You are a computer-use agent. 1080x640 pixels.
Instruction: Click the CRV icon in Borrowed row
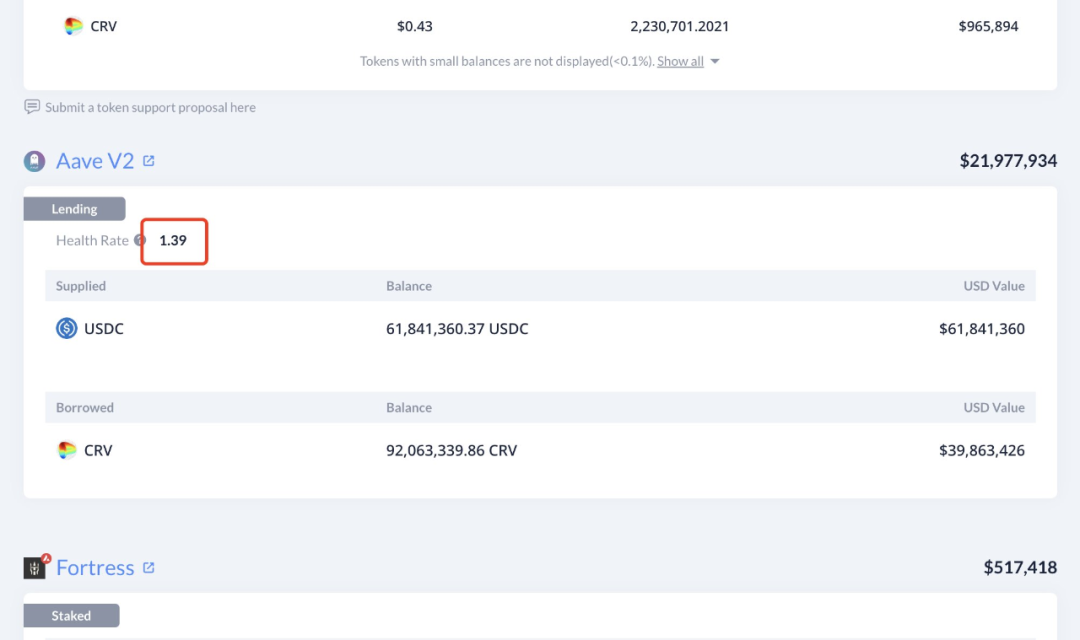tap(67, 450)
